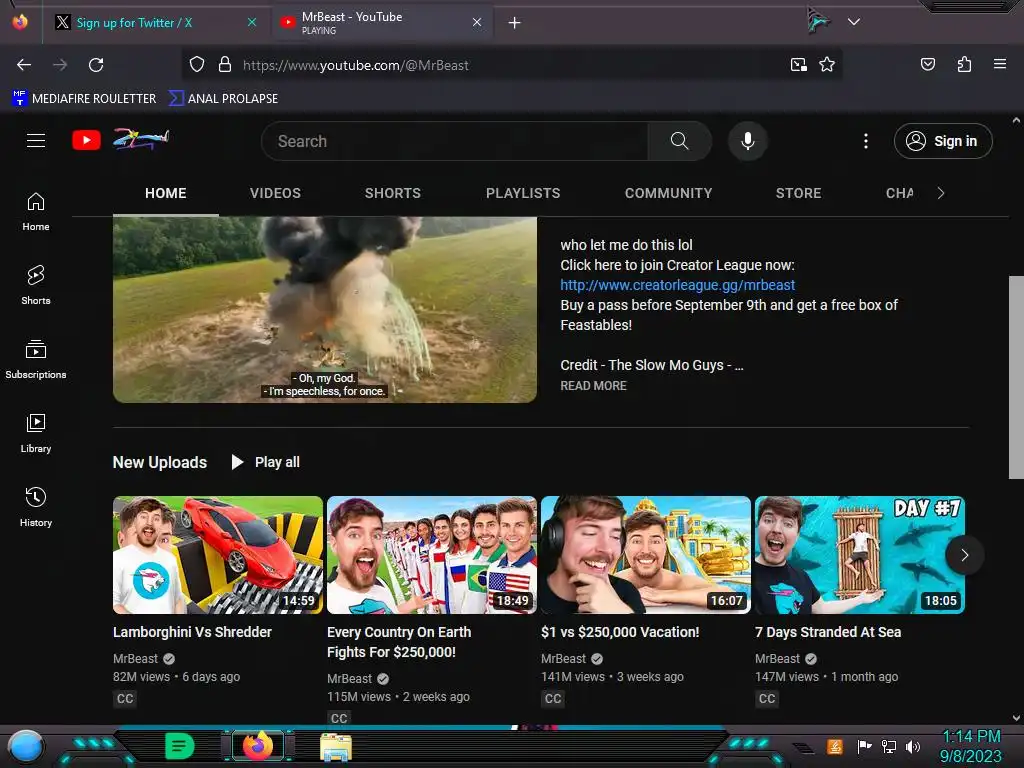Expand more channel tabs with right chevron
The image size is (1024, 768).
(941, 193)
